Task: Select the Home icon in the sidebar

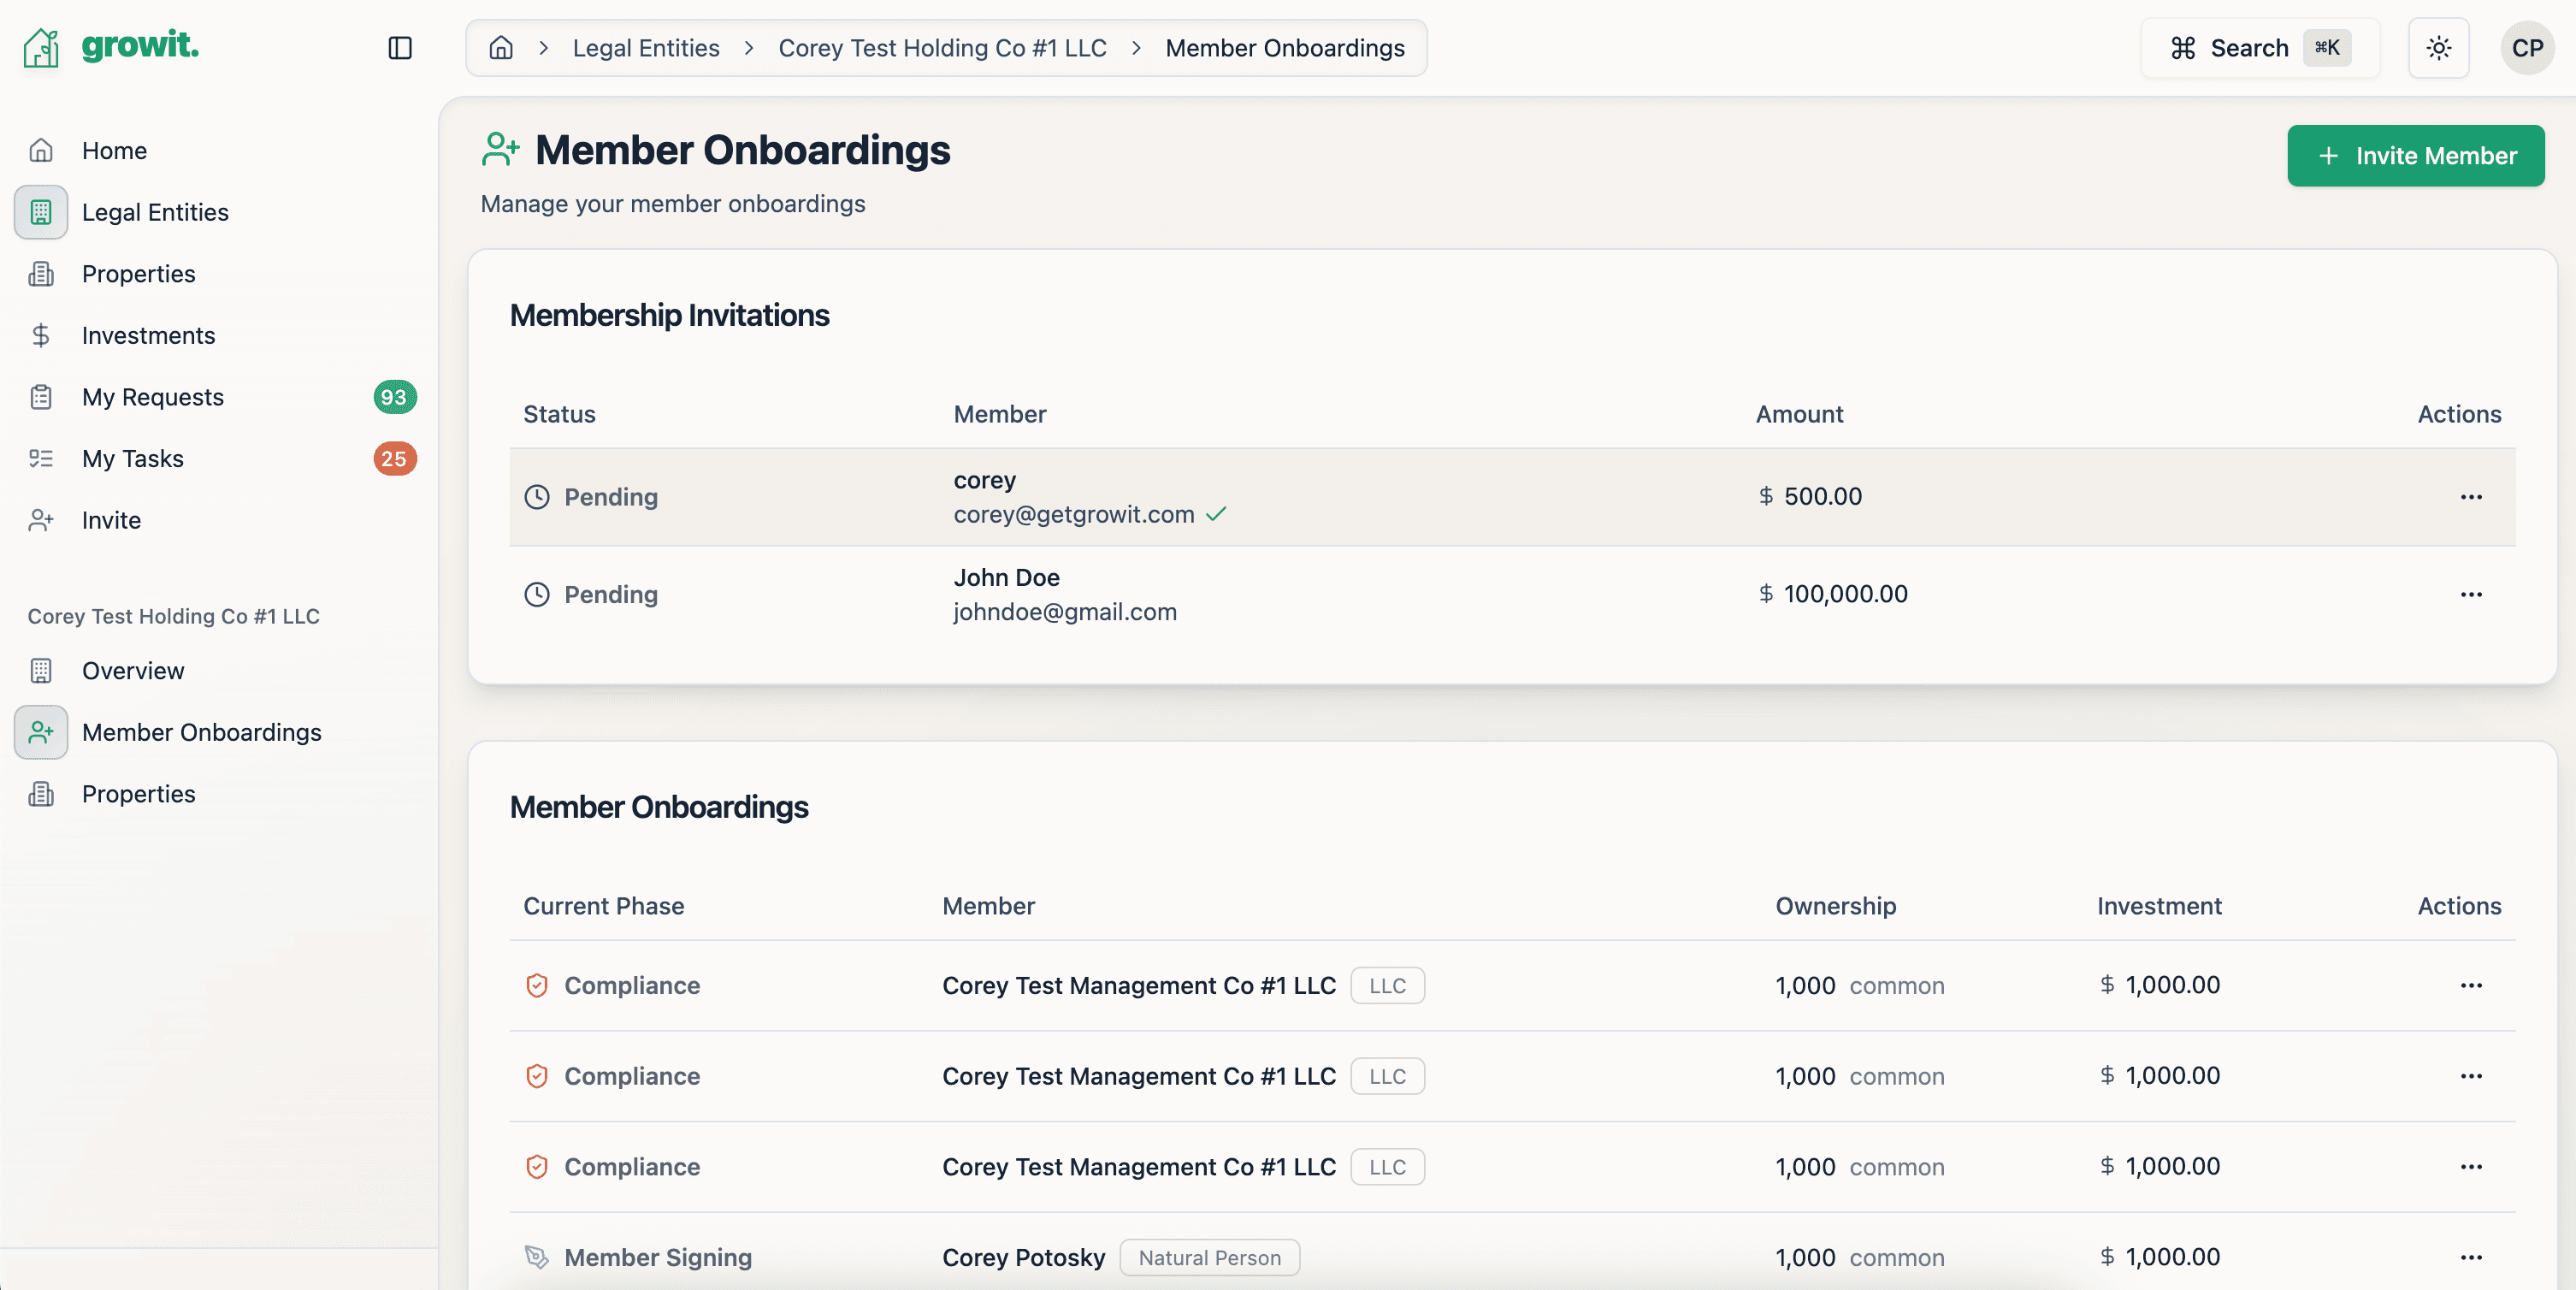Action: pos(41,150)
